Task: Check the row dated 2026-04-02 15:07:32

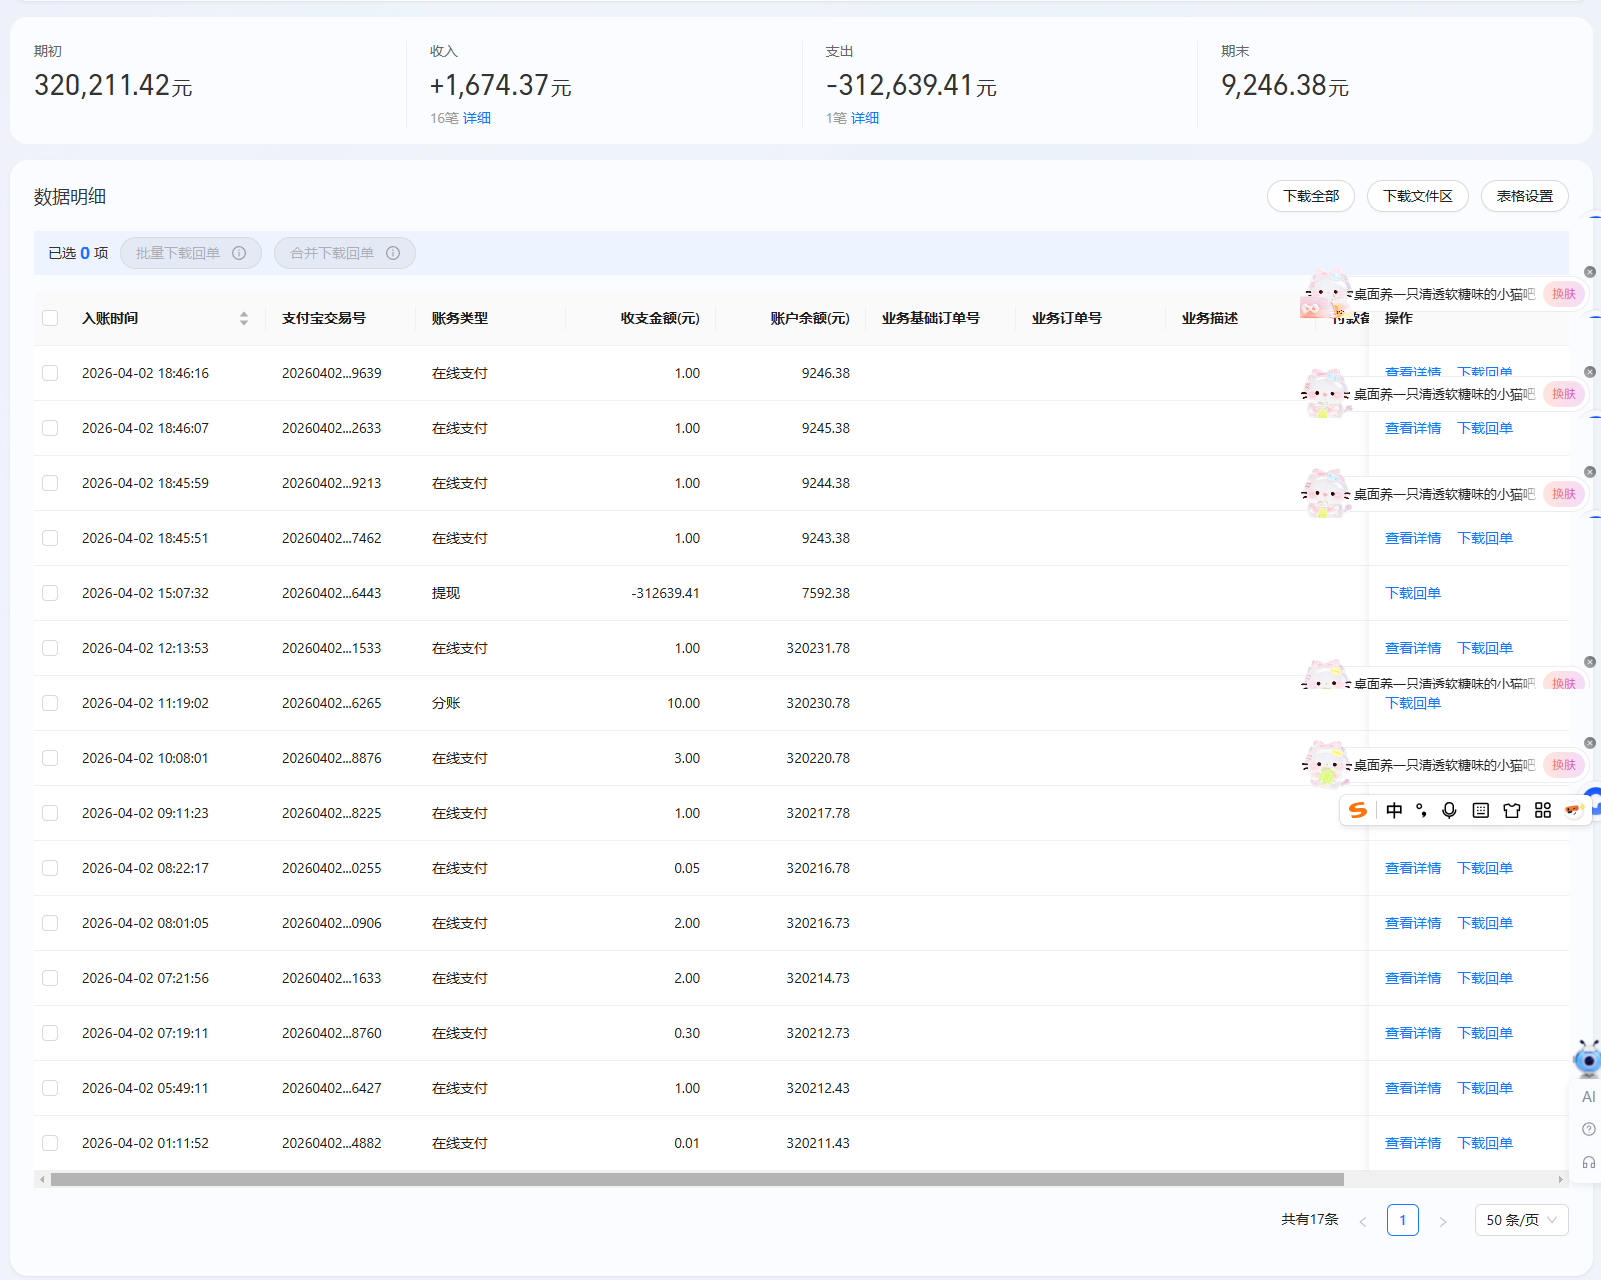Action: coord(50,593)
